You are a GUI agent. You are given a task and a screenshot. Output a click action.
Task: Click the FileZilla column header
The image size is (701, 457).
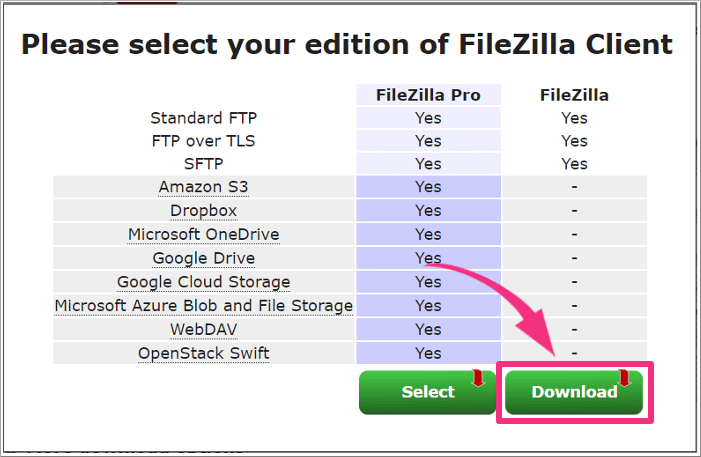574,95
